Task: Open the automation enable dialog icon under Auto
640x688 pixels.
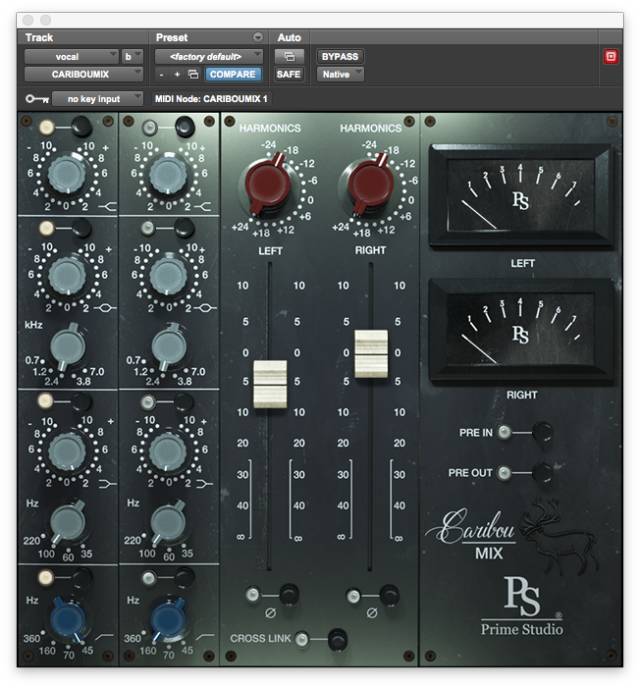Action: pos(289,57)
